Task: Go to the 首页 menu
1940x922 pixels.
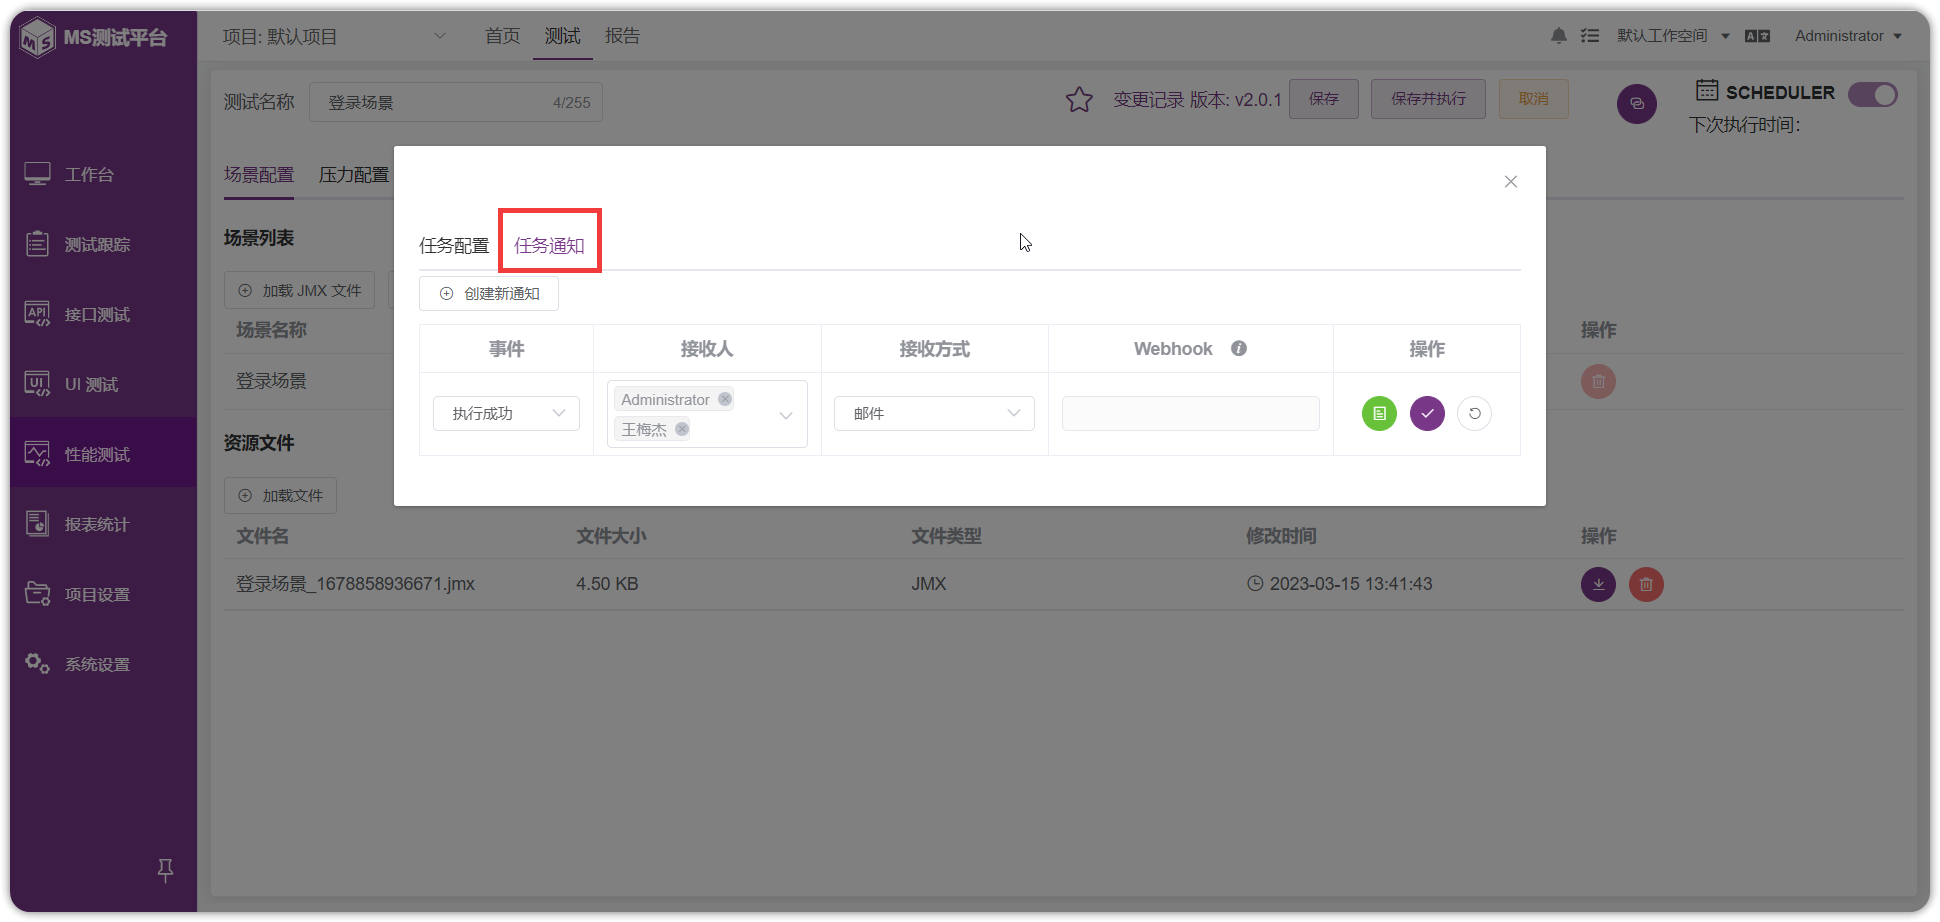Action: coord(503,36)
